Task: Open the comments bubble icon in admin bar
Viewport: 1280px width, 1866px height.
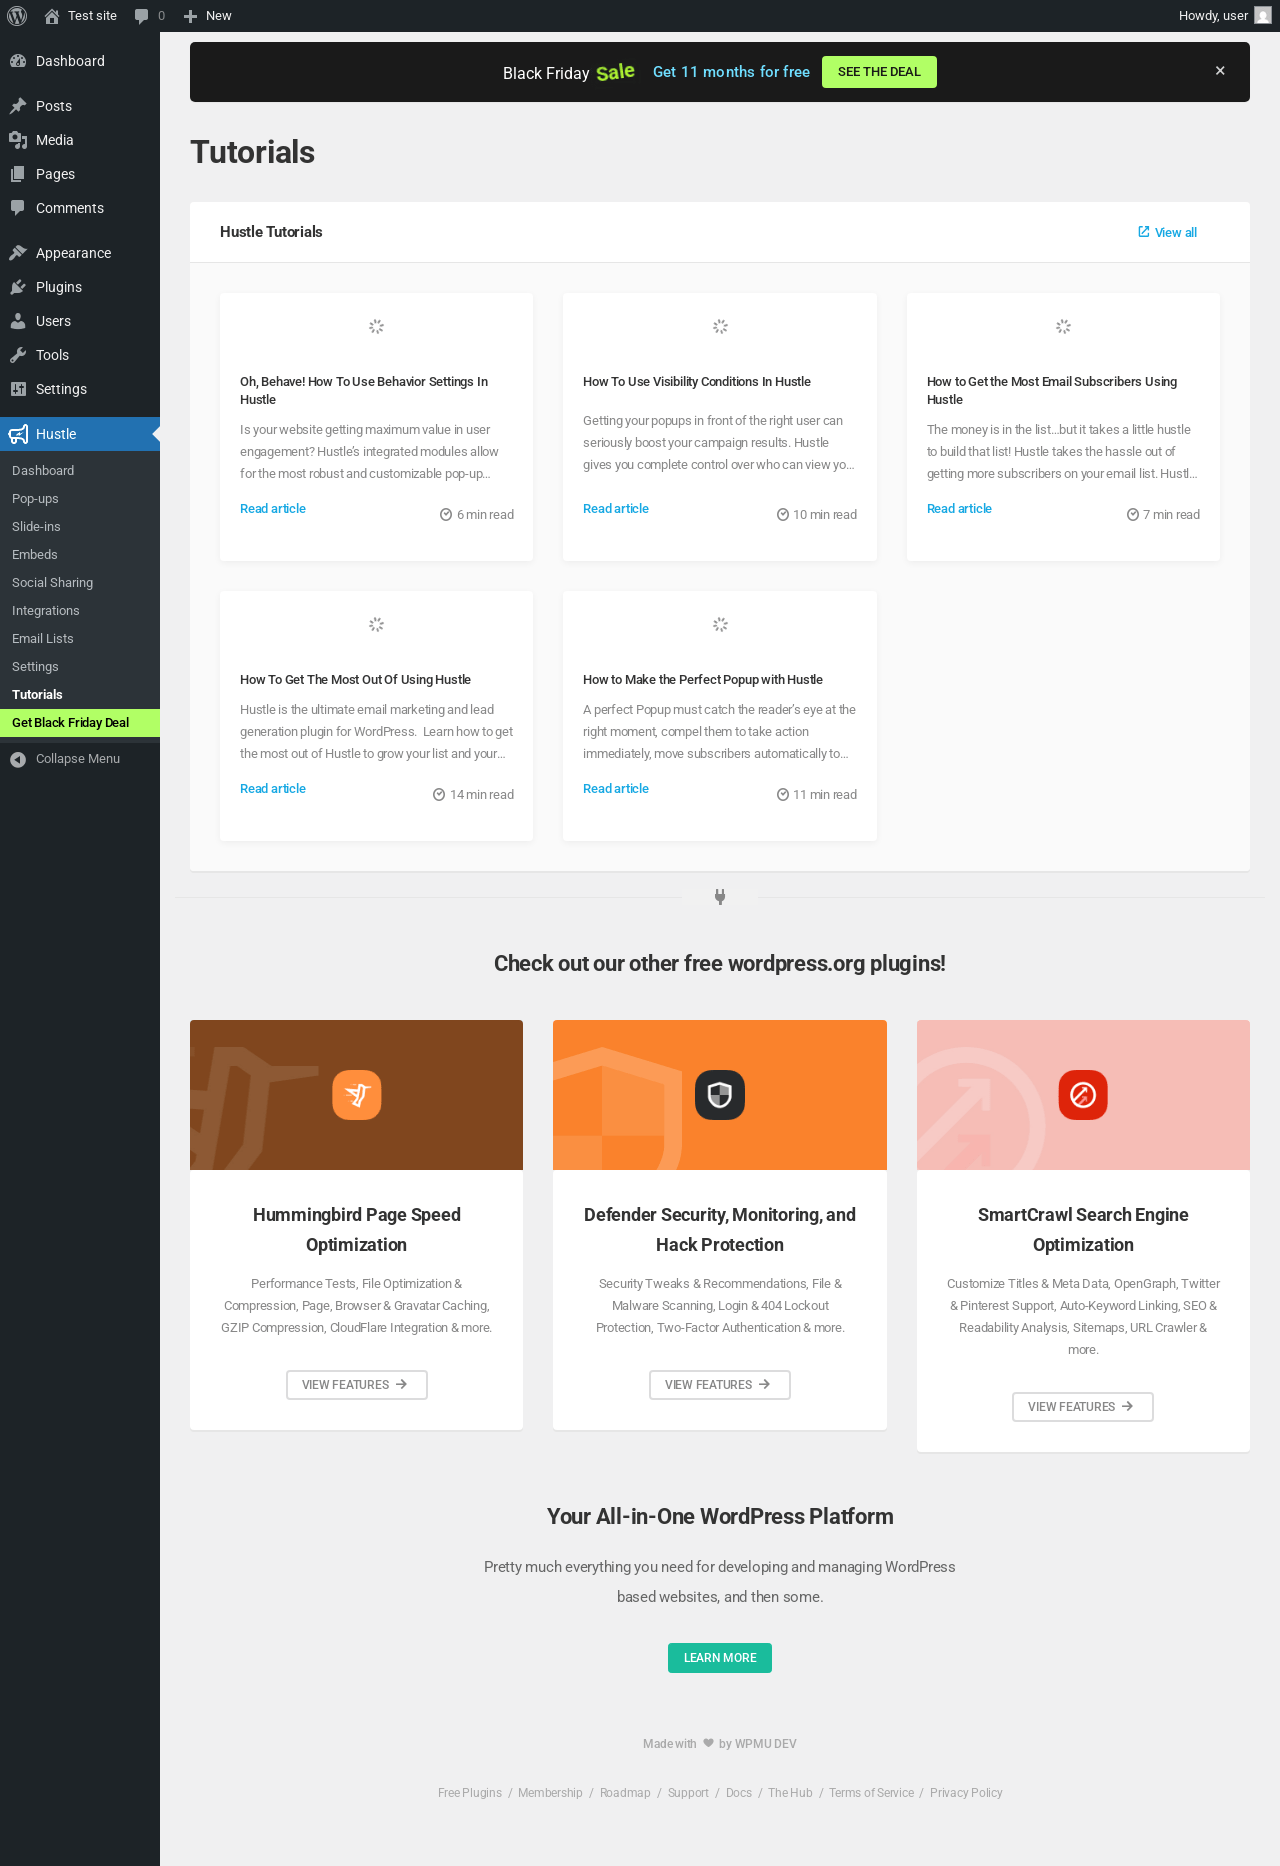Action: (142, 16)
